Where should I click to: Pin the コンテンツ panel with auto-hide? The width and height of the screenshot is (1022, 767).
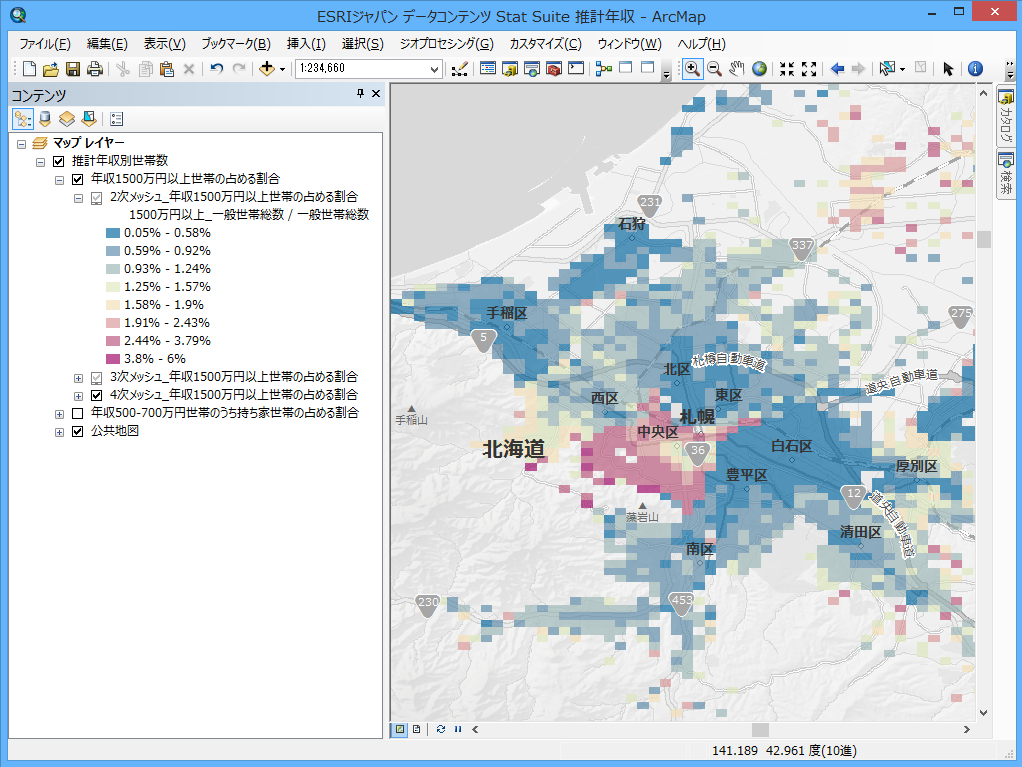click(360, 94)
